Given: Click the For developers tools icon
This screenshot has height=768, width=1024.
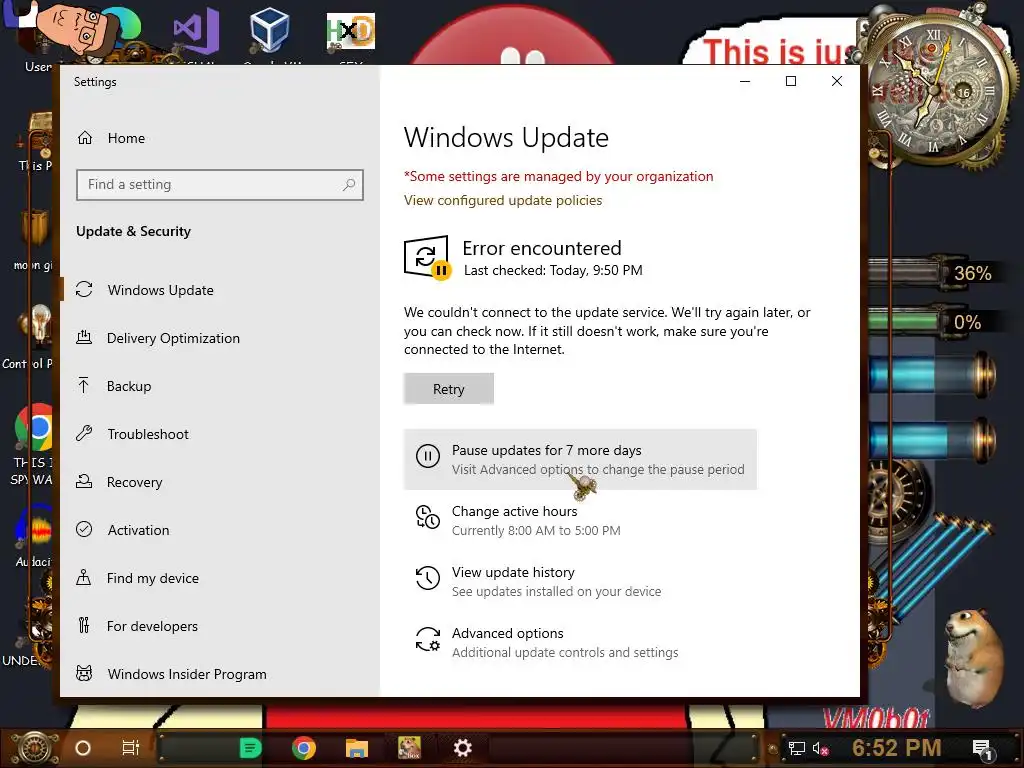Looking at the screenshot, I should (x=84, y=626).
